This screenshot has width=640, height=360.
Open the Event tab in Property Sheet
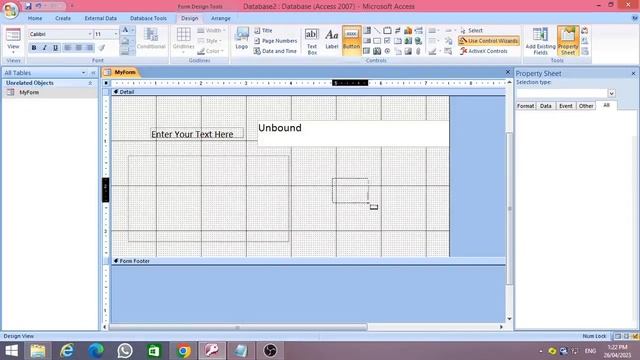coord(565,106)
